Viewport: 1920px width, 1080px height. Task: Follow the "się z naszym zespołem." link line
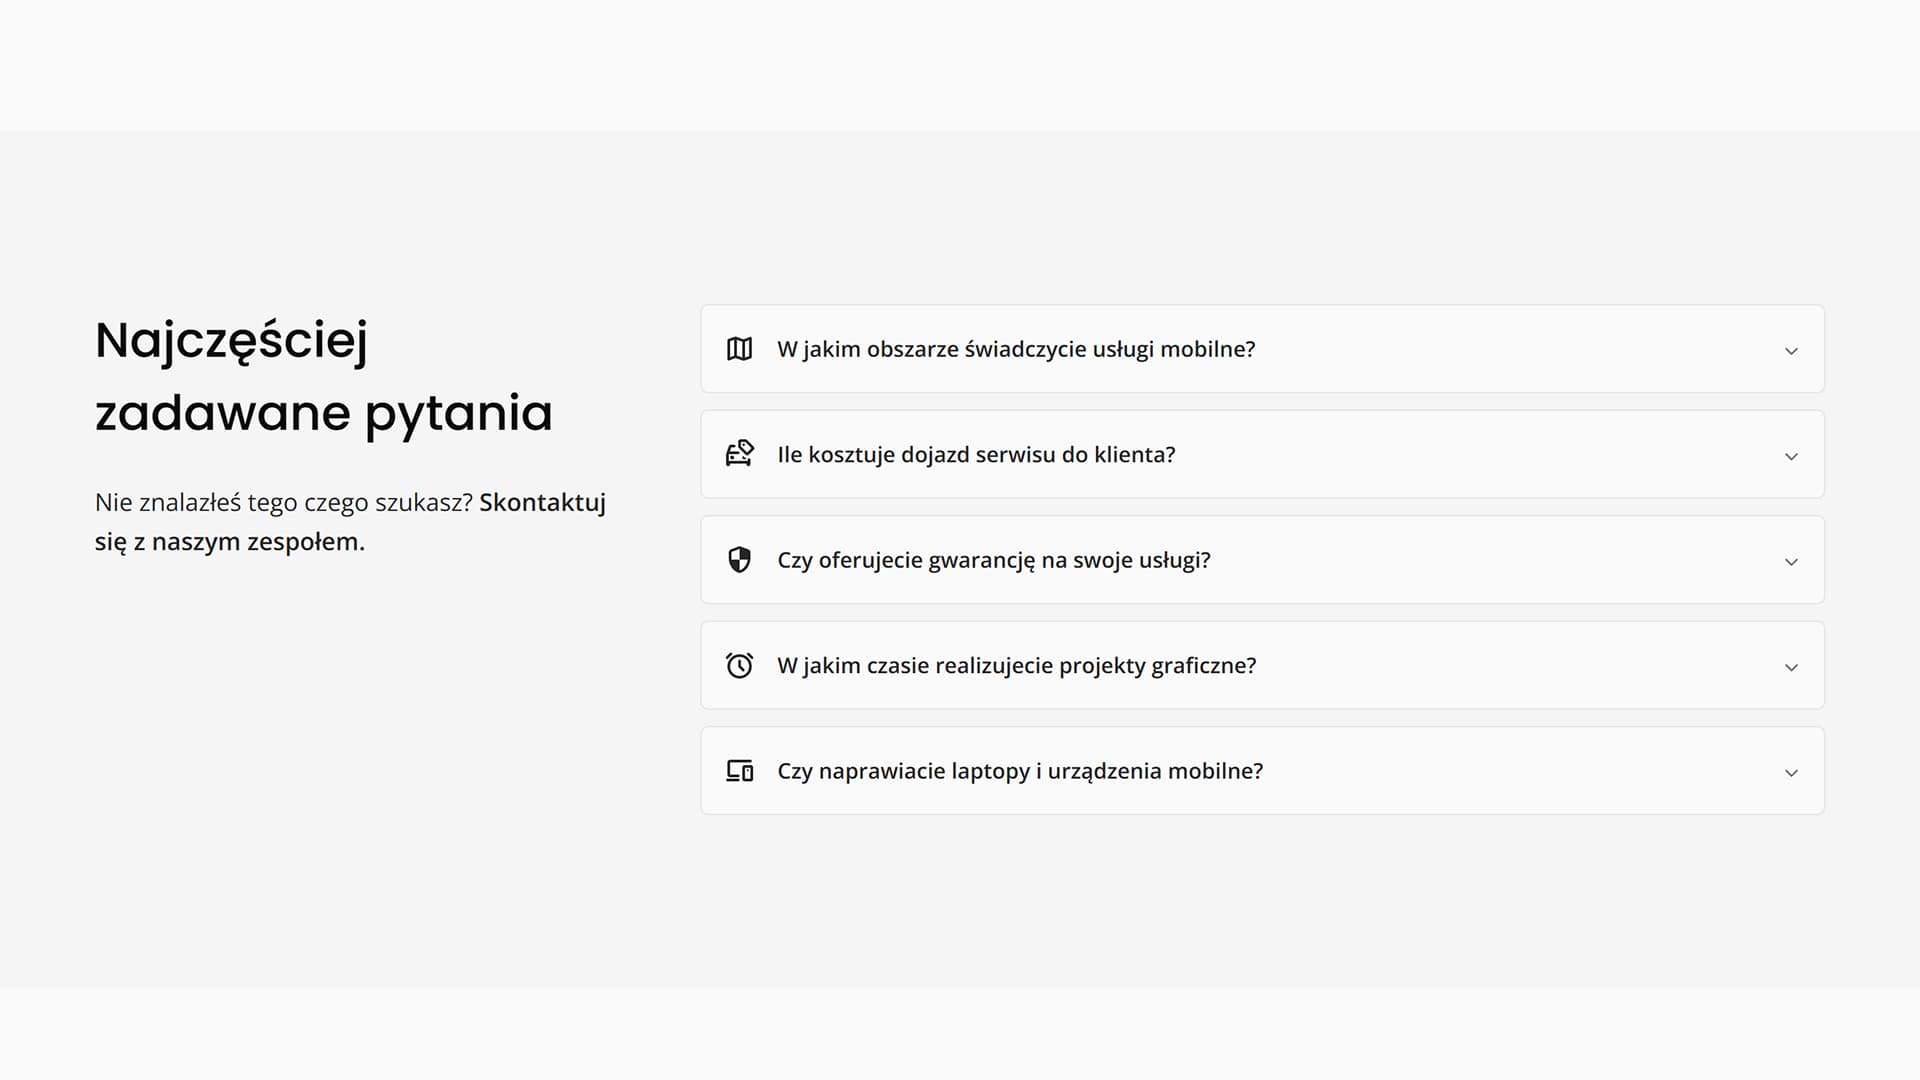[230, 542]
